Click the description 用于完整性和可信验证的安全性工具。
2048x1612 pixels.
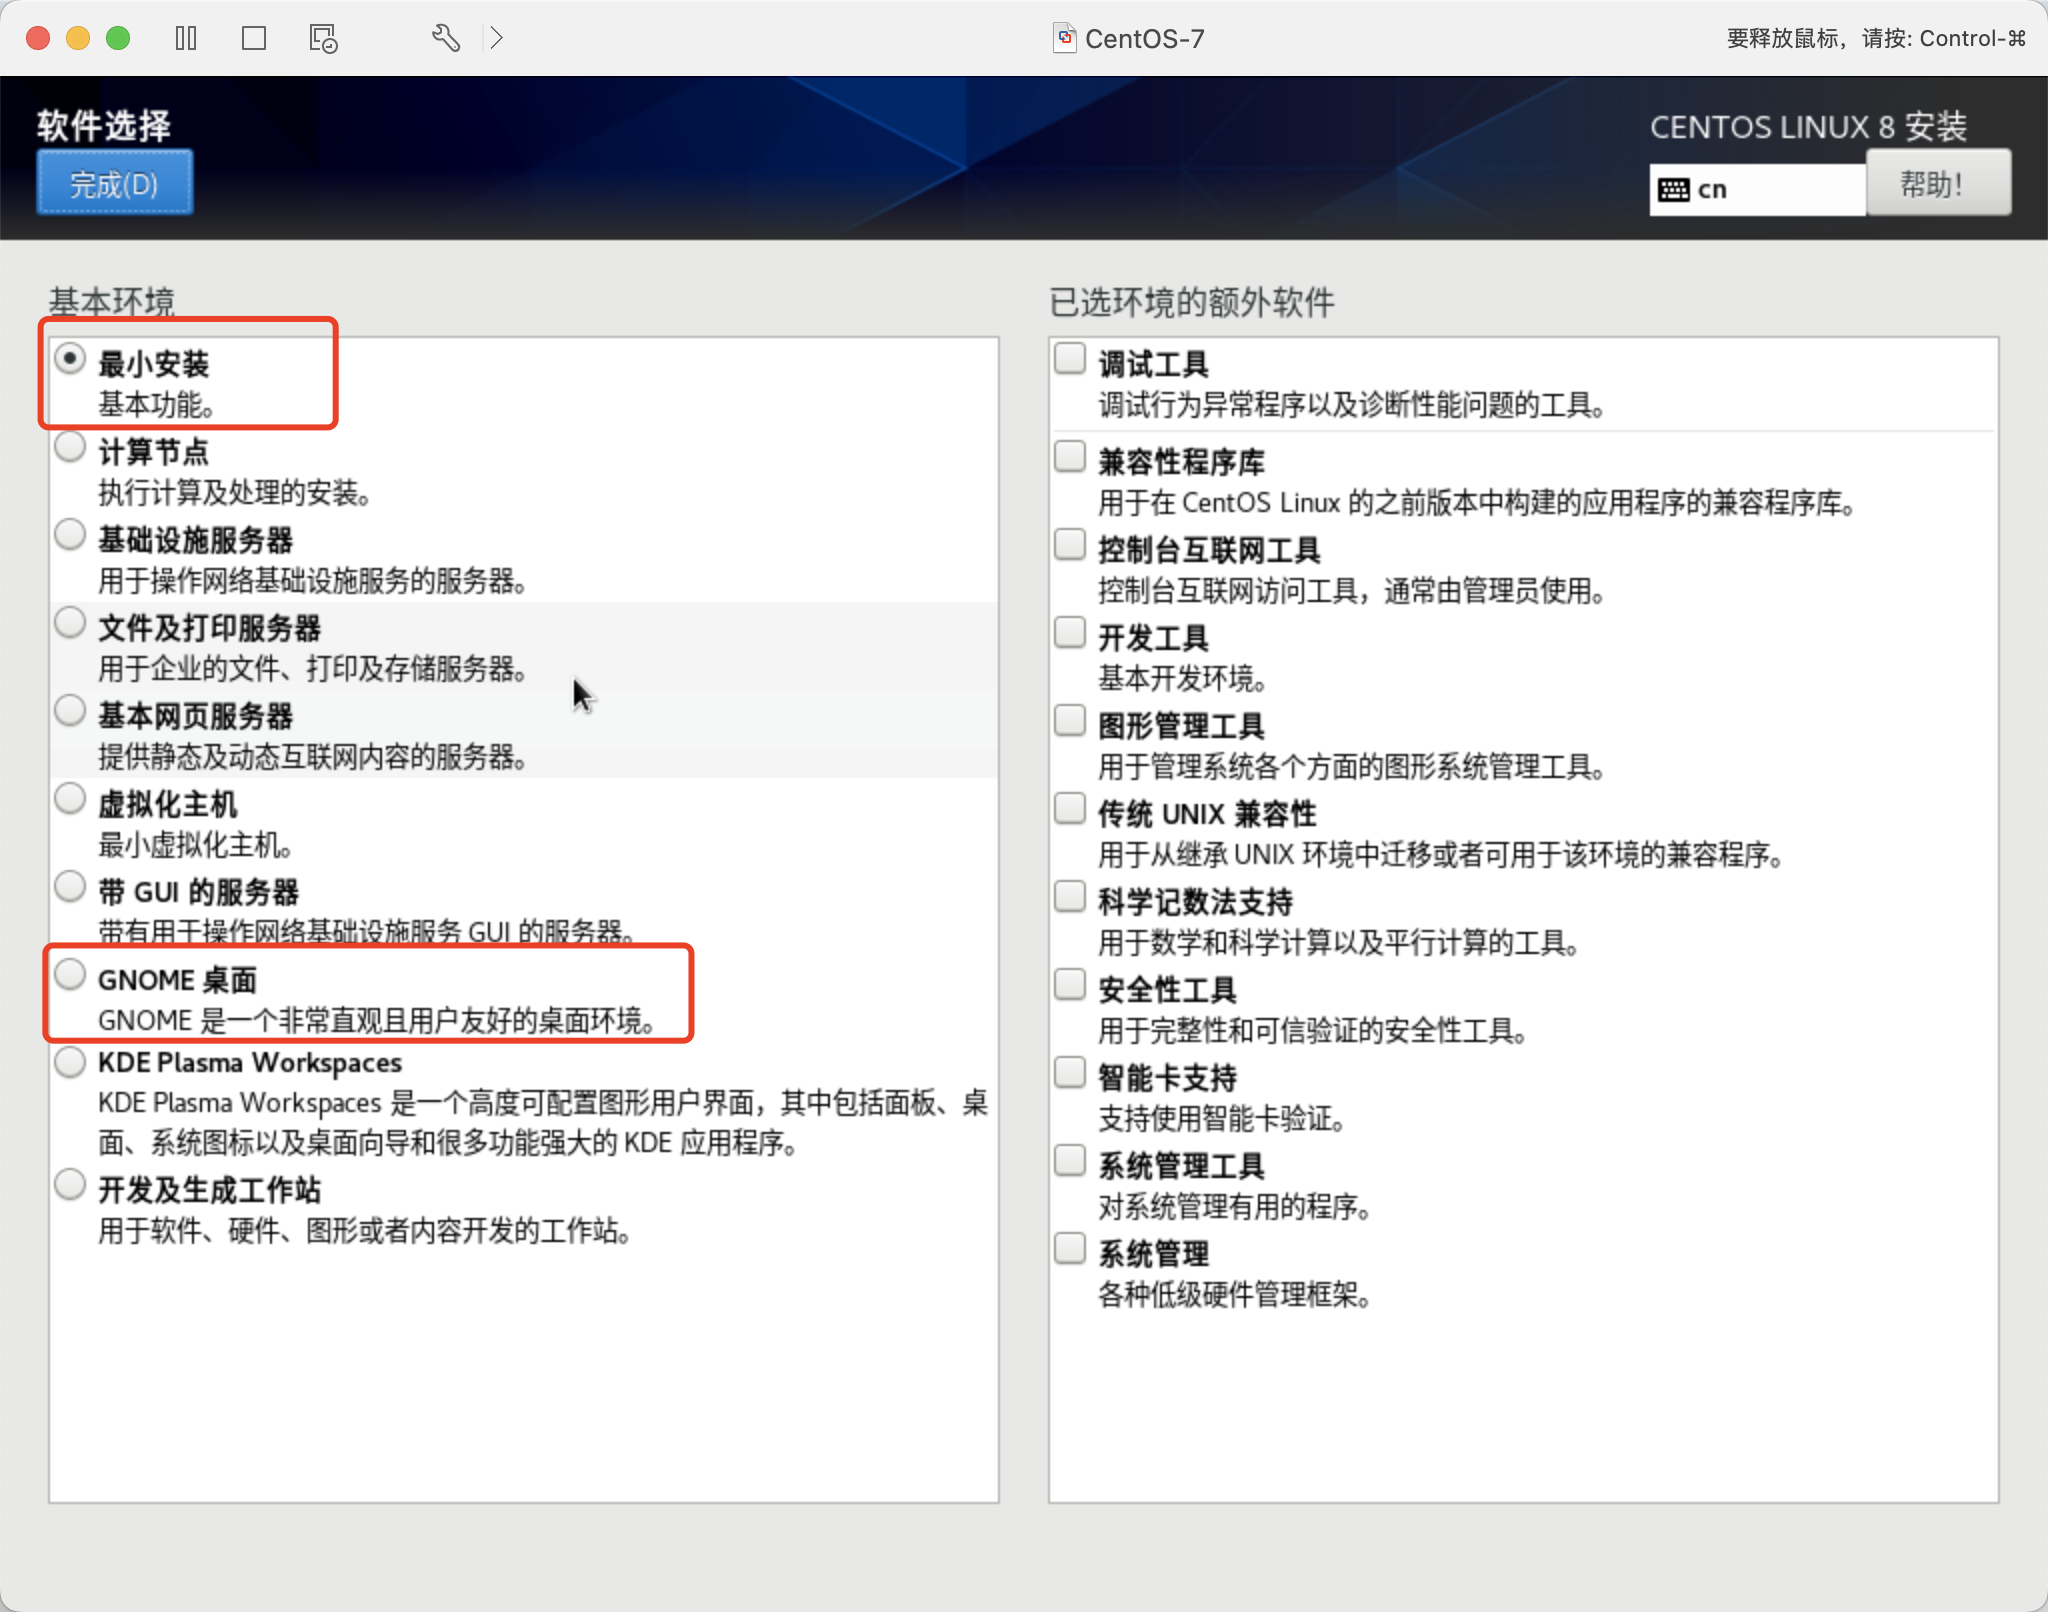point(1313,1031)
